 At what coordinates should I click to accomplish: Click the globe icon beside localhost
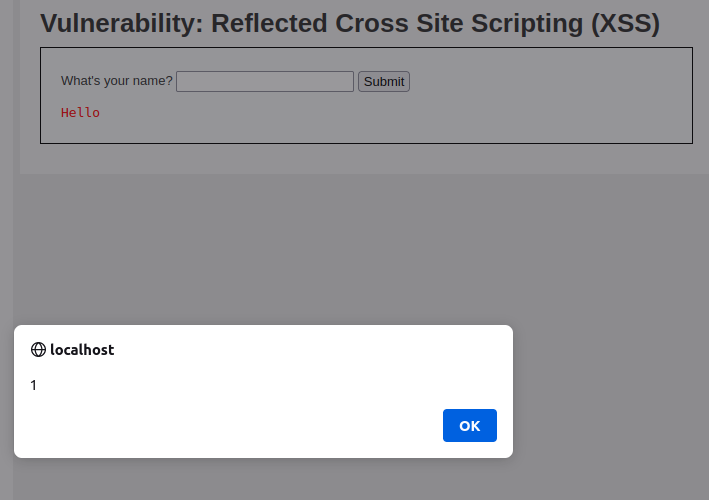coord(38,349)
